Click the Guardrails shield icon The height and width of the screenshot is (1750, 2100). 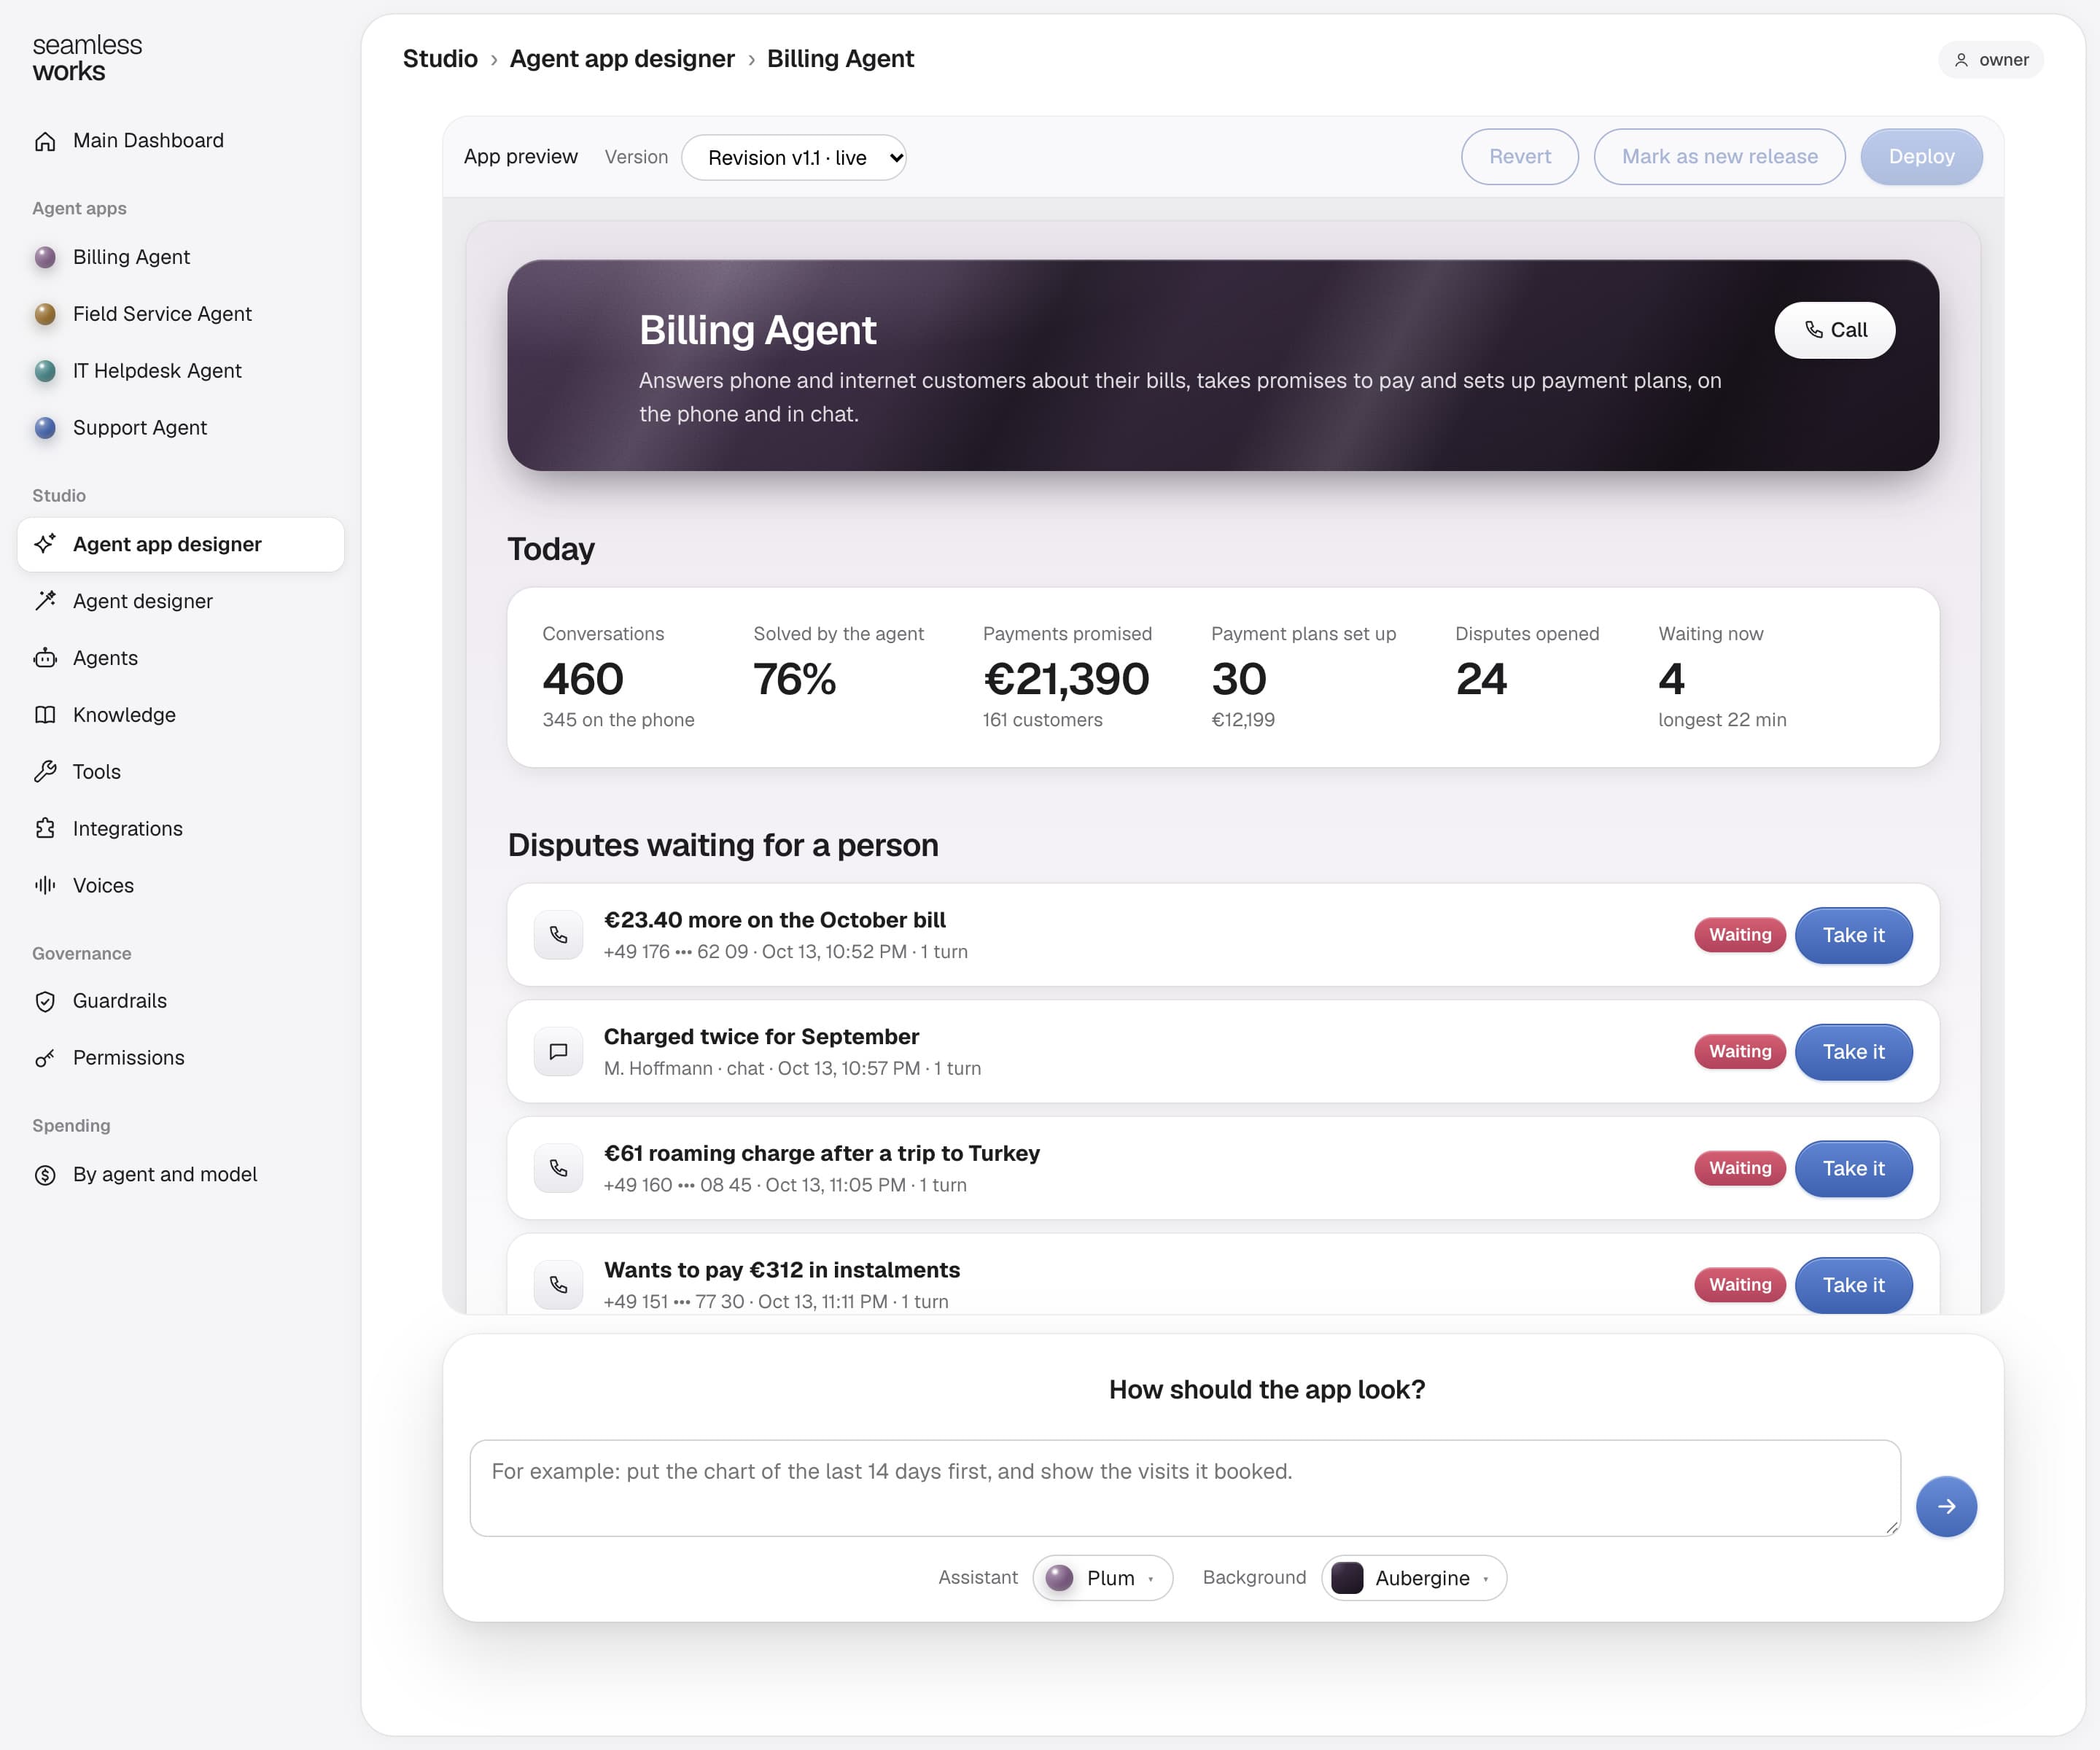click(45, 1001)
